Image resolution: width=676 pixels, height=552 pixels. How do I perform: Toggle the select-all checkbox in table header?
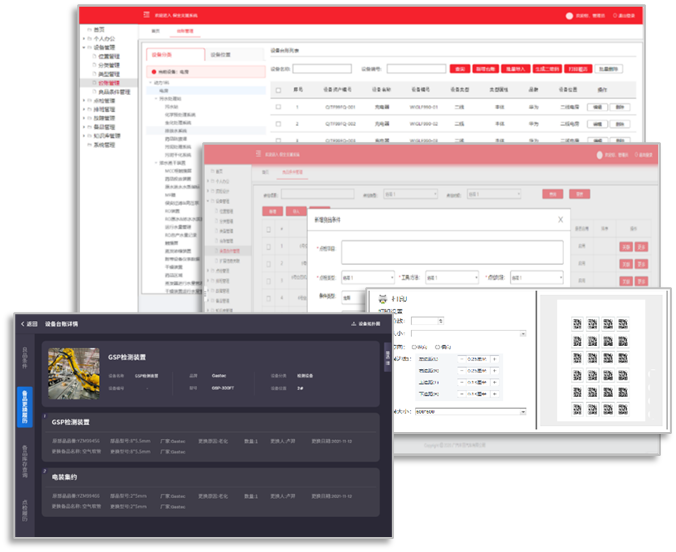(x=278, y=89)
